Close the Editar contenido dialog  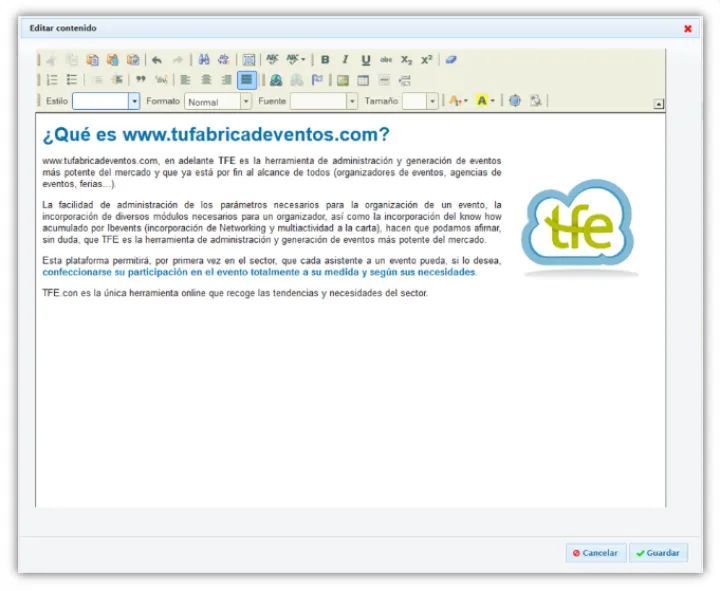tap(687, 28)
